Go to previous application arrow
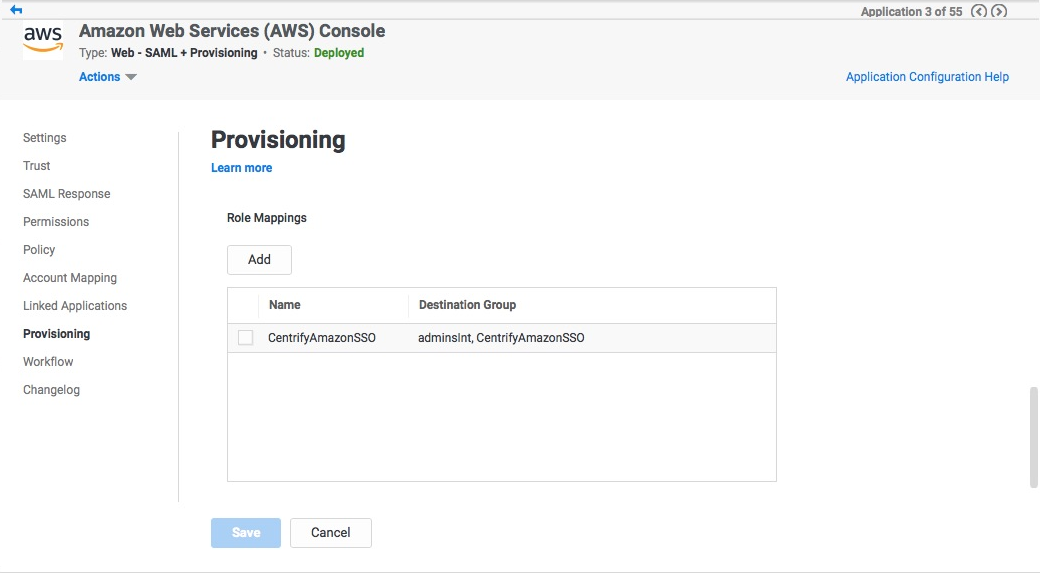1040x573 pixels. point(978,11)
